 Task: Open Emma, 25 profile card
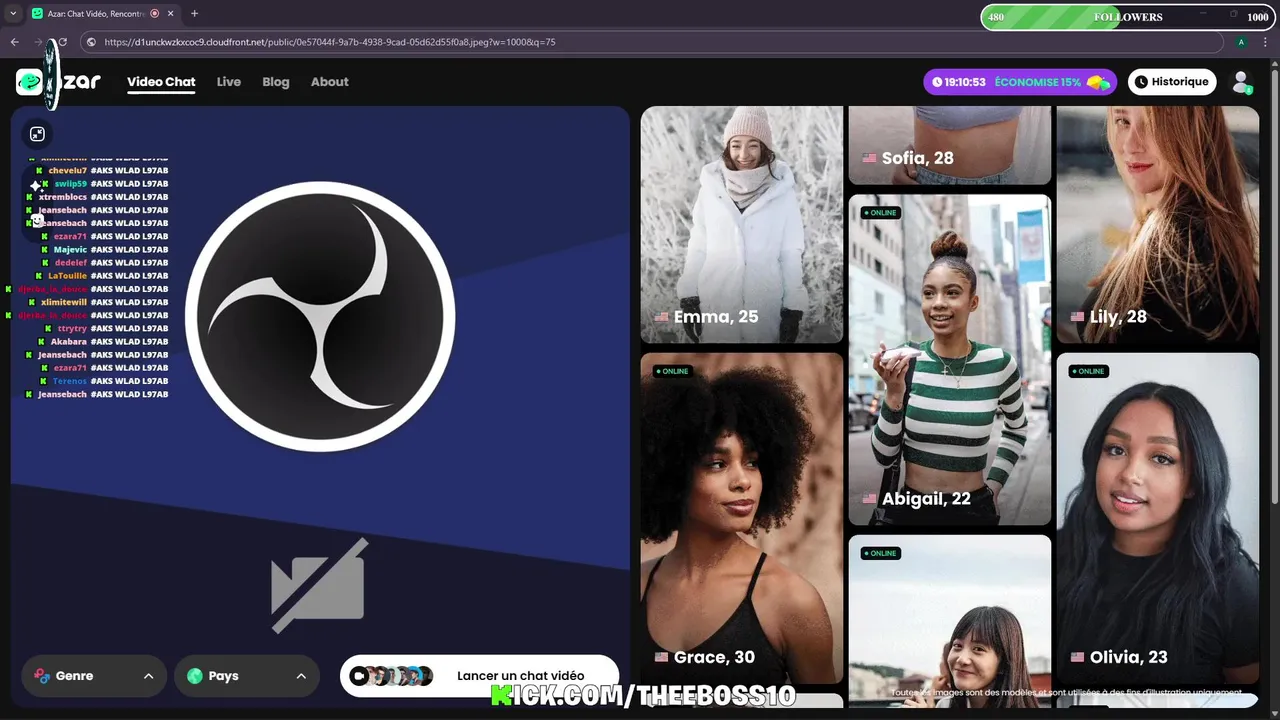coord(742,224)
